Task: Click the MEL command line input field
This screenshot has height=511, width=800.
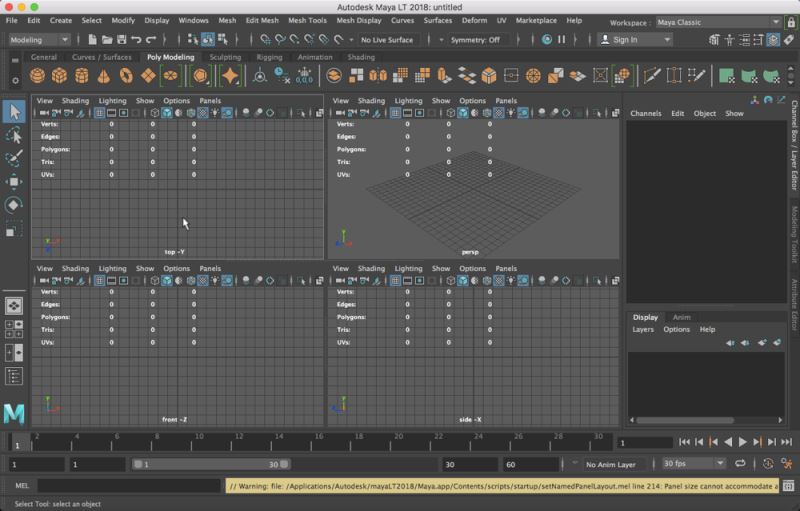Action: click(129, 486)
